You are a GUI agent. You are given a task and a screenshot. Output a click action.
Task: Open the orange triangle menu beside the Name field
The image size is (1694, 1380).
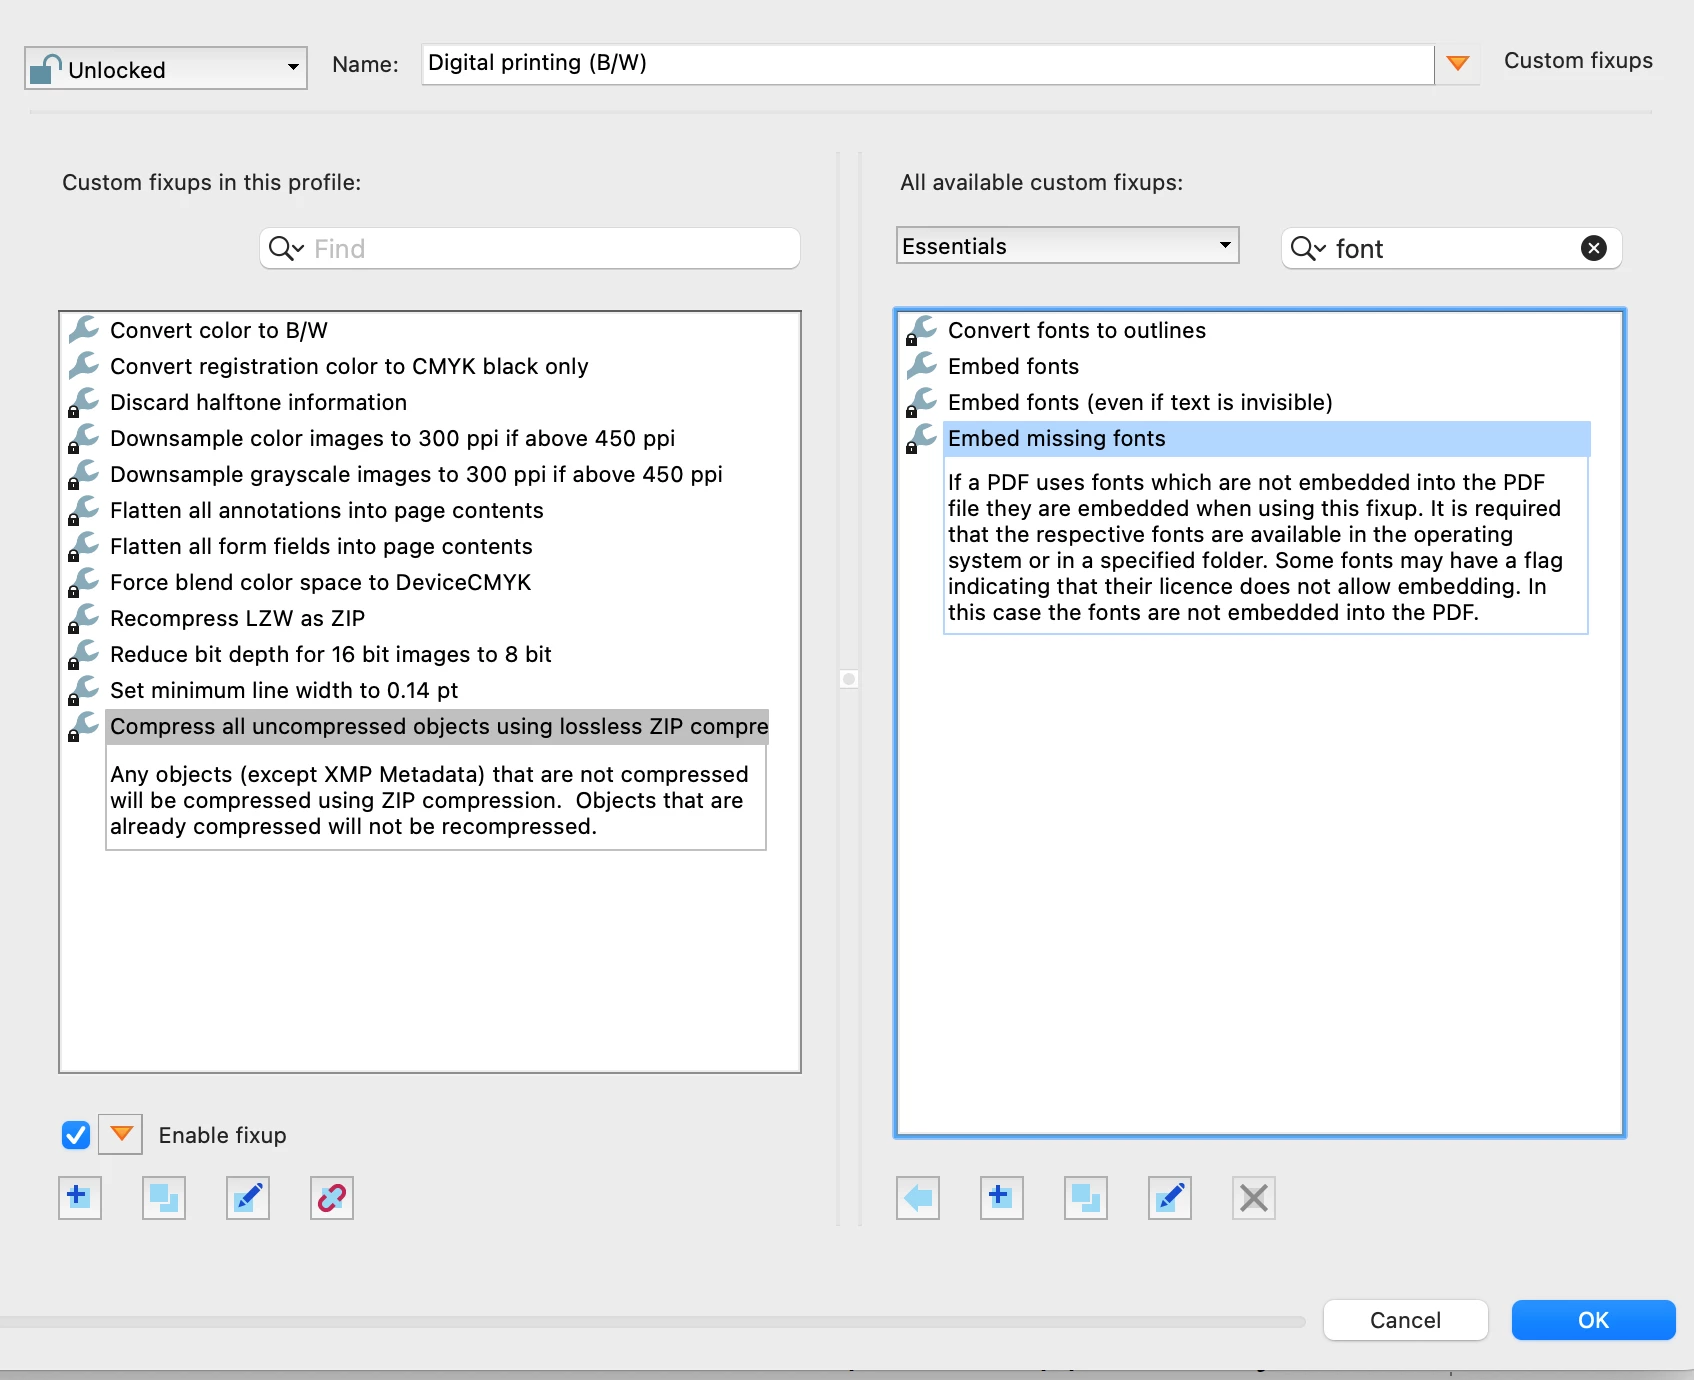[x=1458, y=64]
